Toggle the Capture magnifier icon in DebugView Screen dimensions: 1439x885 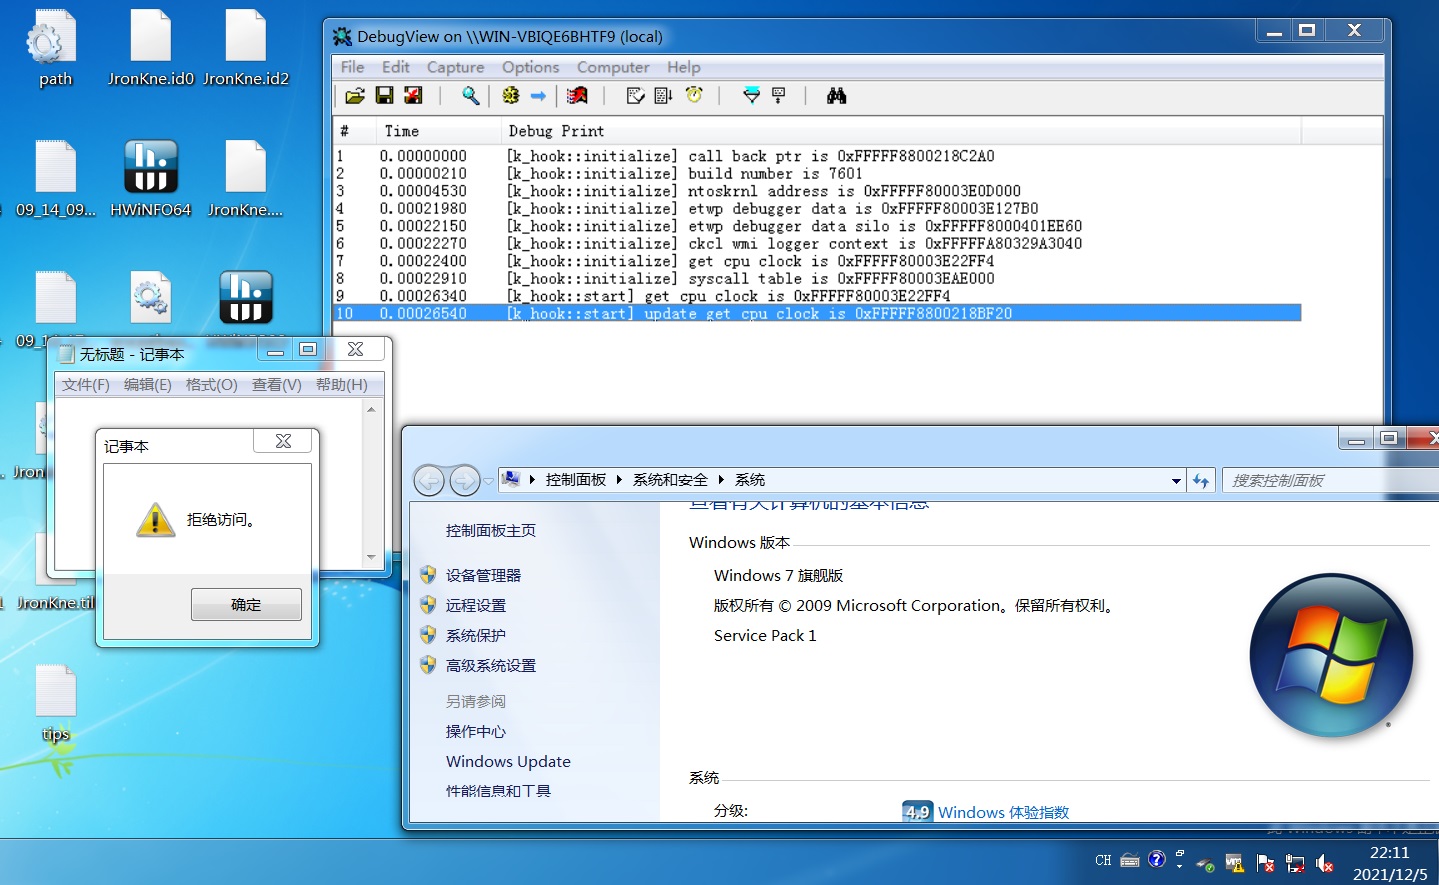coord(470,96)
